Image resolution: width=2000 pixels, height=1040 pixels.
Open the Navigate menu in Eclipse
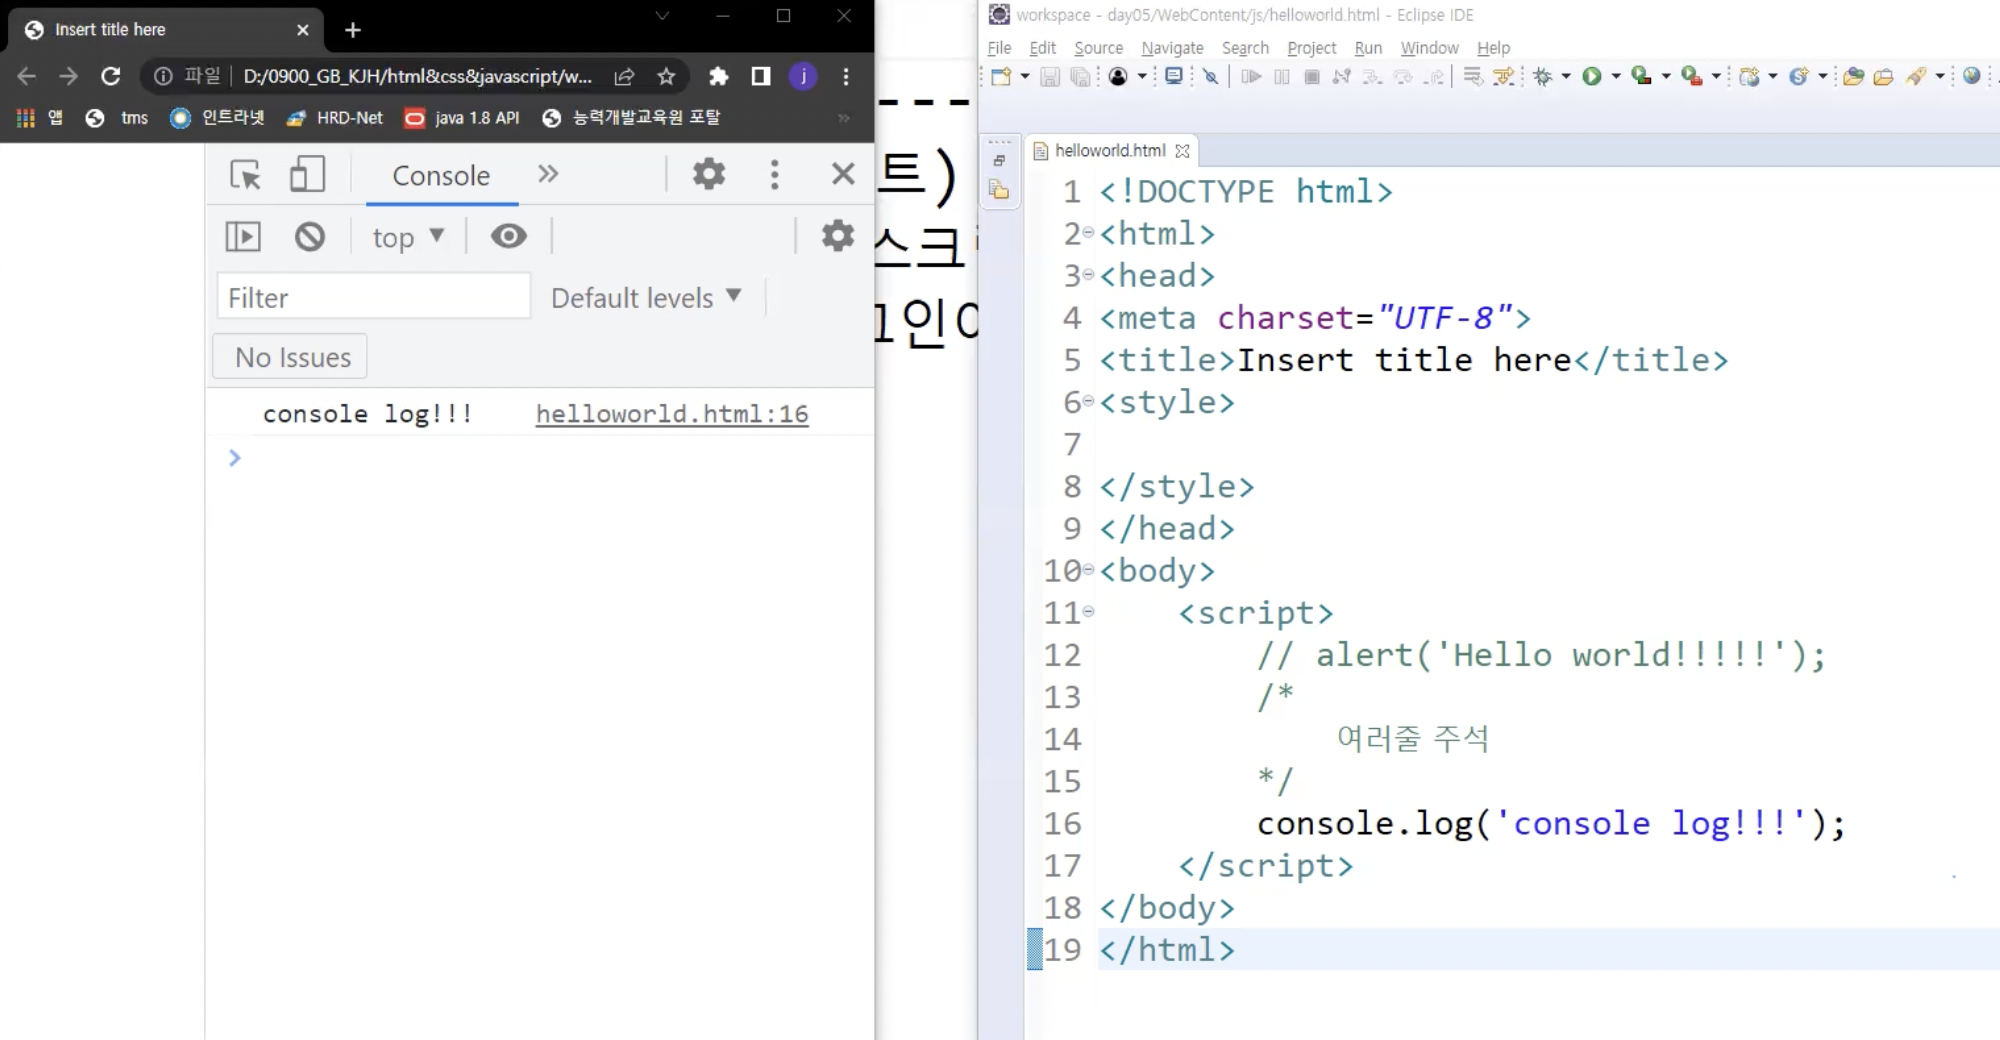[x=1172, y=48]
